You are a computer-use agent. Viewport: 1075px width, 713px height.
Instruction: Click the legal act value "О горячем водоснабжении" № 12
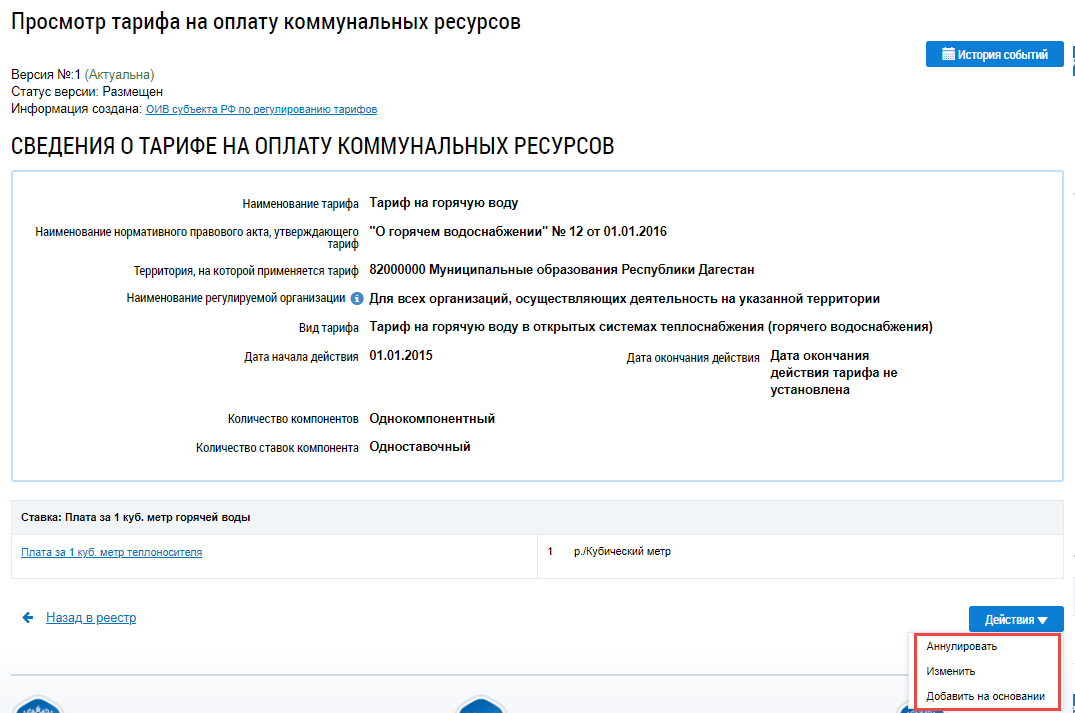[x=517, y=232]
